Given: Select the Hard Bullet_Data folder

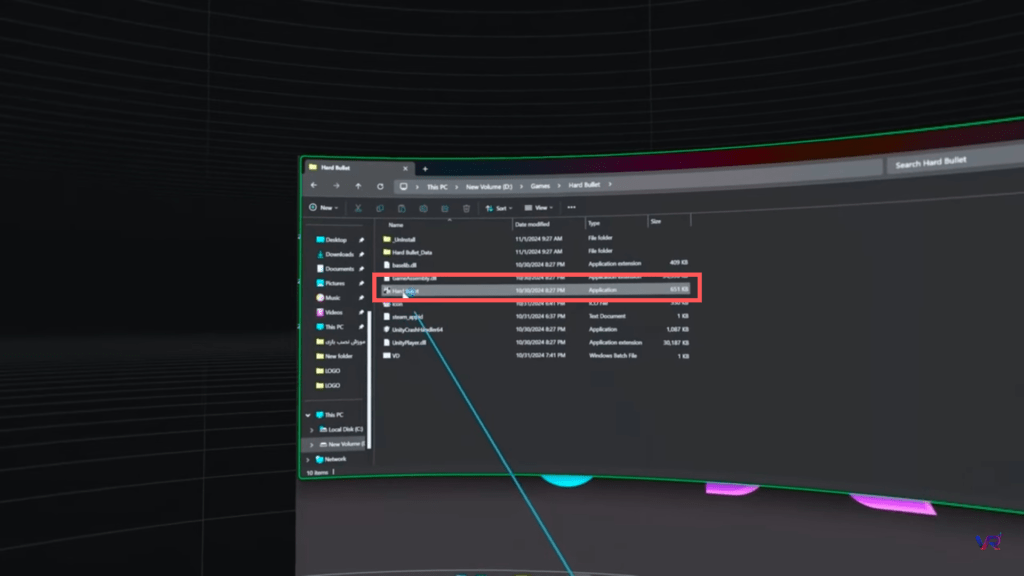Looking at the screenshot, I should pyautogui.click(x=412, y=252).
